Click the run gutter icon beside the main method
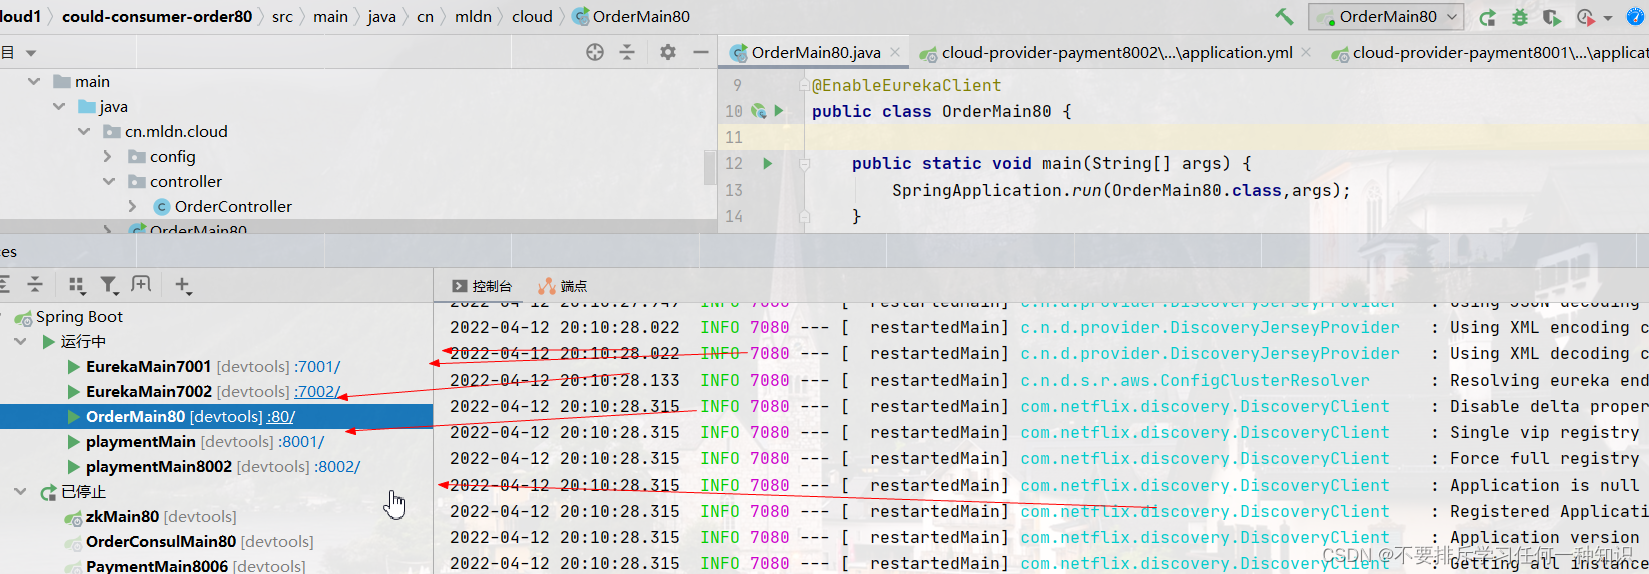1649x574 pixels. (x=768, y=163)
